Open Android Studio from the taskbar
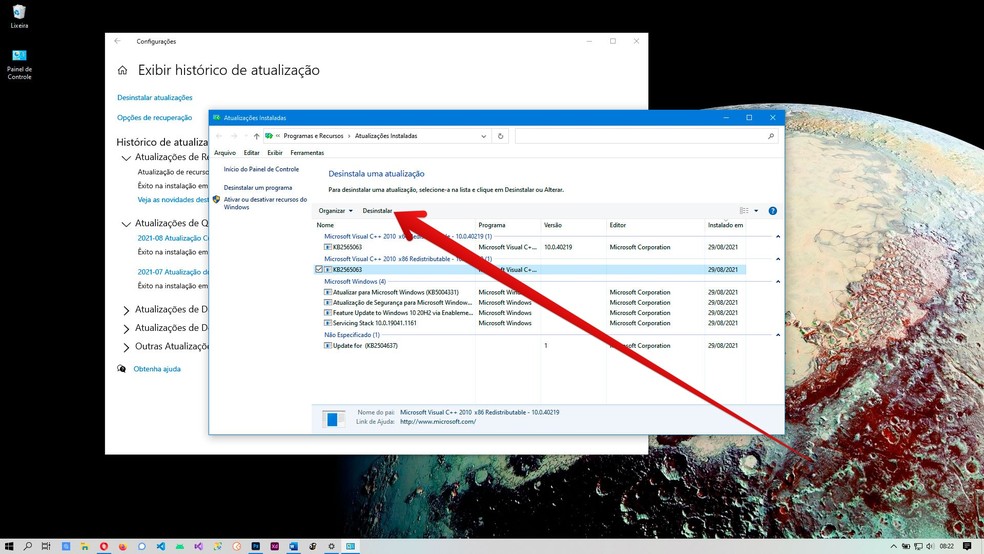Image resolution: width=984 pixels, height=554 pixels. tap(179, 546)
